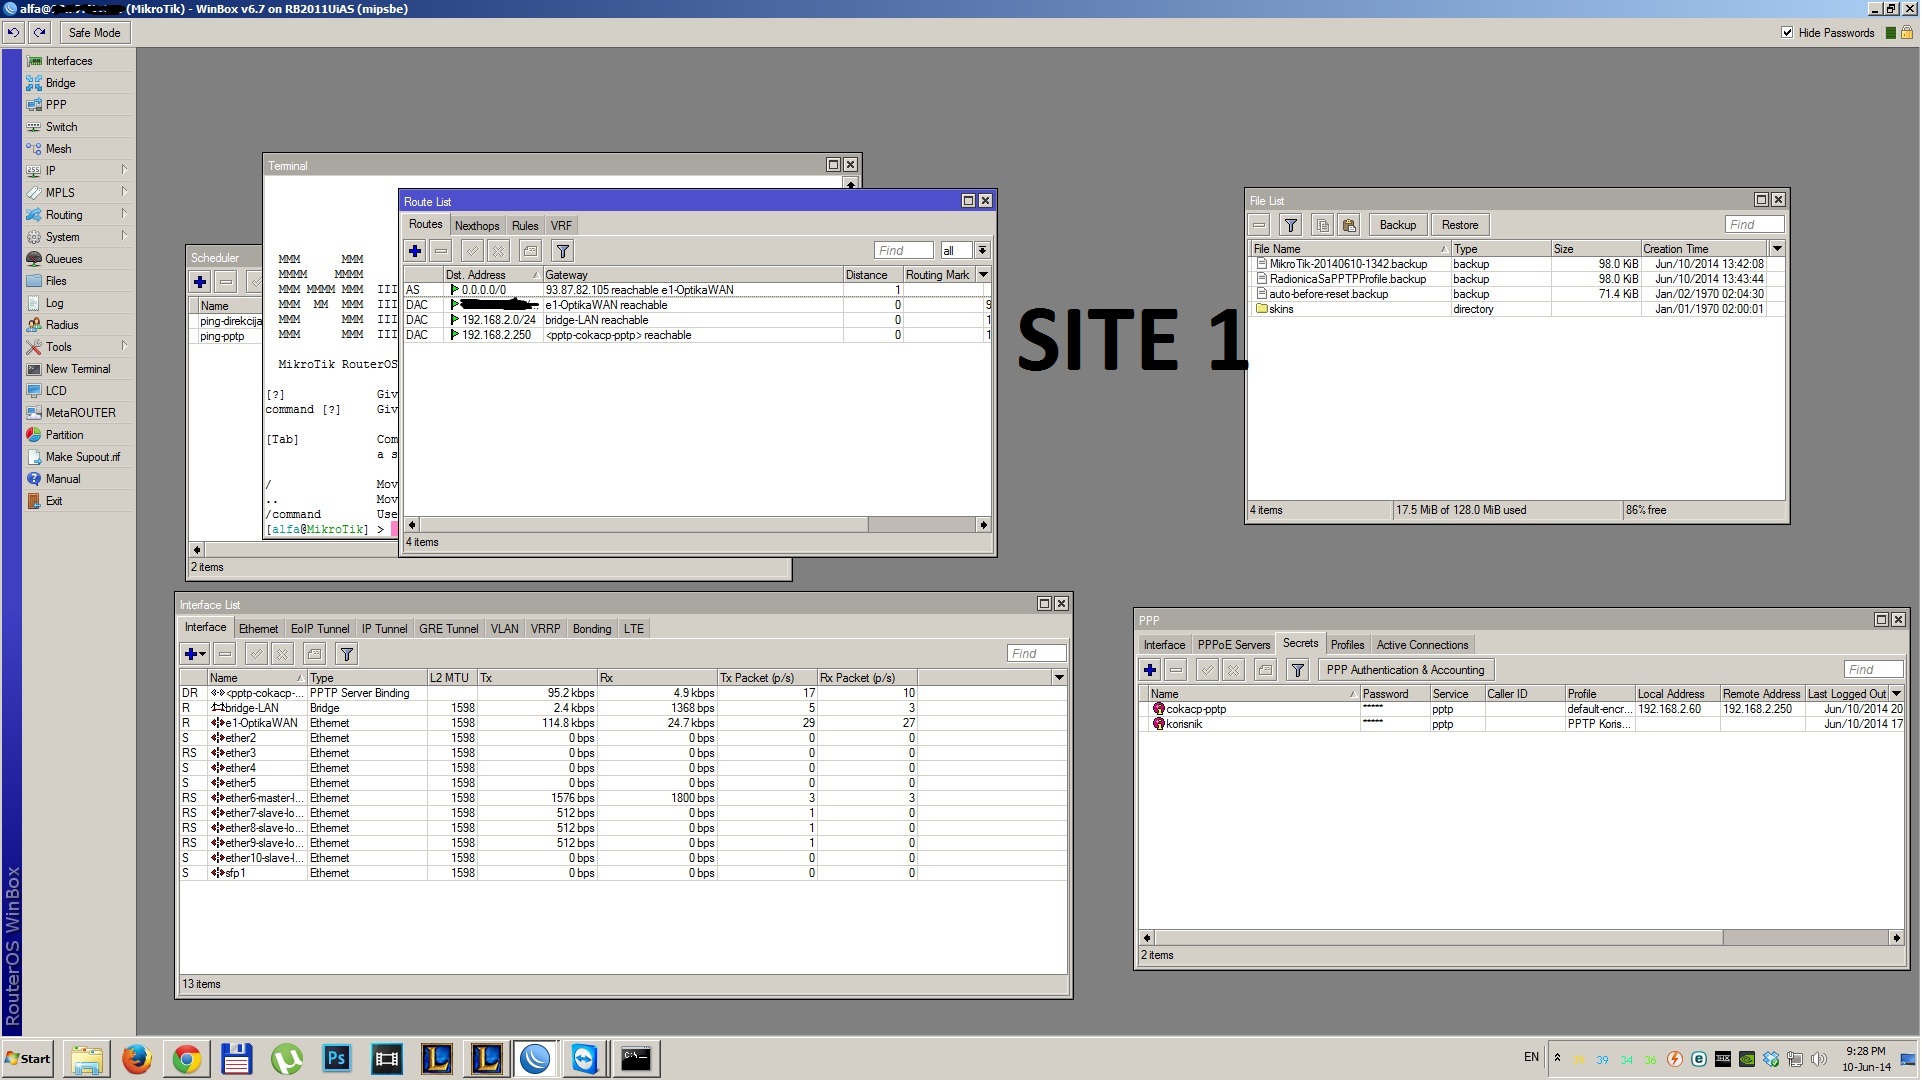Click PPP Authentication & Accounting button
Screen dimensions: 1922x1080
click(1404, 670)
